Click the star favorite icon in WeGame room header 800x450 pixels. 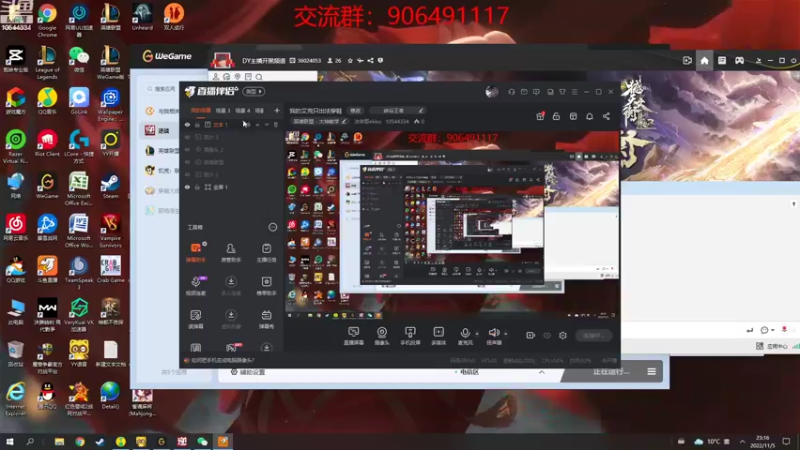click(x=350, y=61)
